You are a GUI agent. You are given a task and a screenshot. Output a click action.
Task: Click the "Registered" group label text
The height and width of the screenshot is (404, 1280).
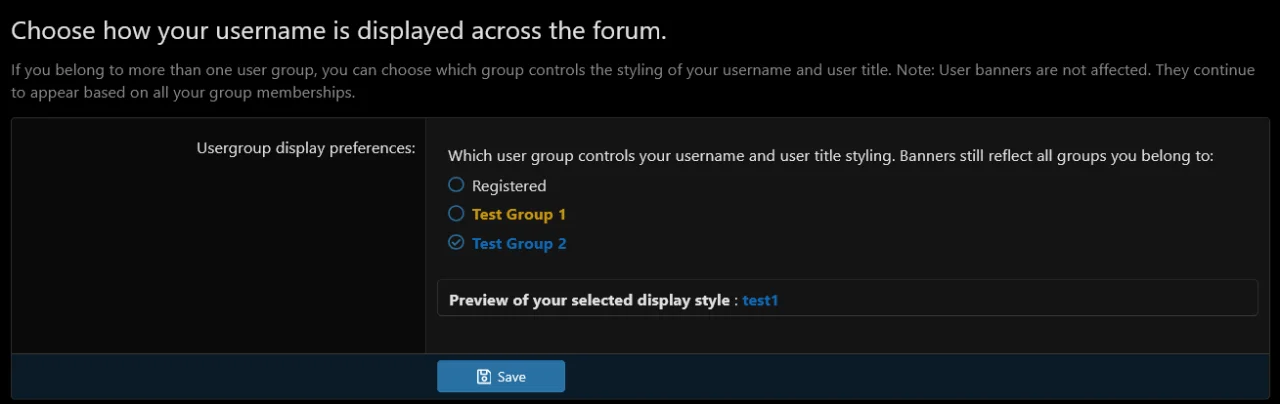(x=509, y=186)
